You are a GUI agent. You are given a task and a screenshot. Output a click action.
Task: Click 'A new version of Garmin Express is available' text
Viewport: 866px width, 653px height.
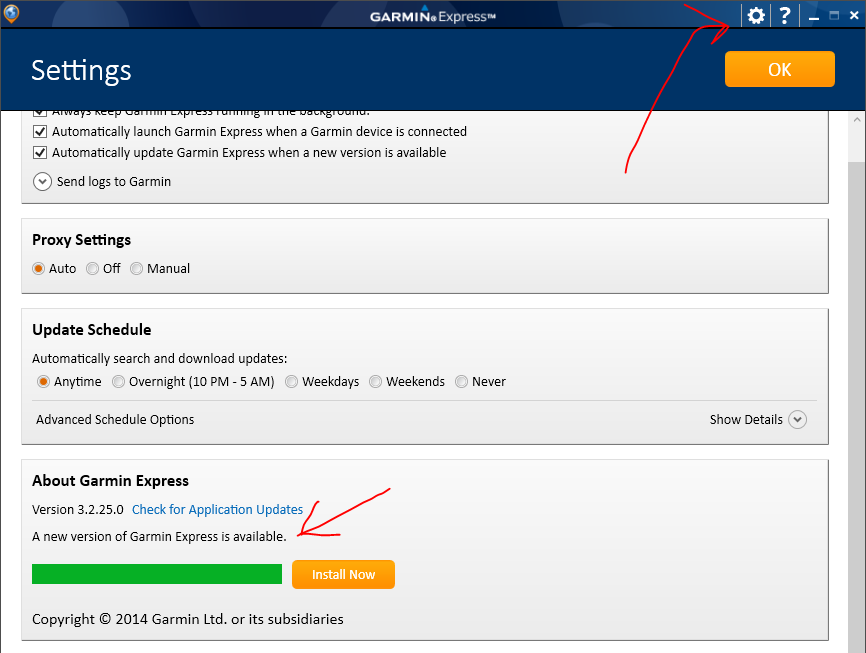(159, 536)
